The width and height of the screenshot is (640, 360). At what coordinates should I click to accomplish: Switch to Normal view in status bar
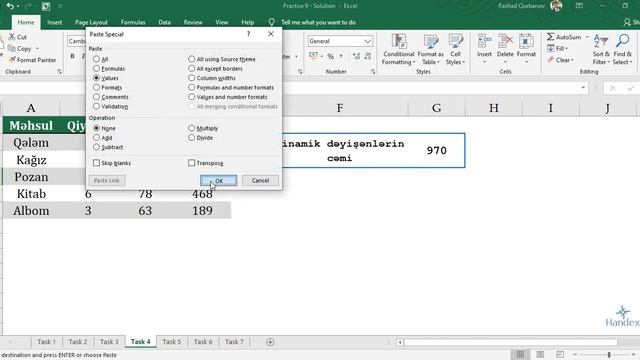[x=520, y=355]
